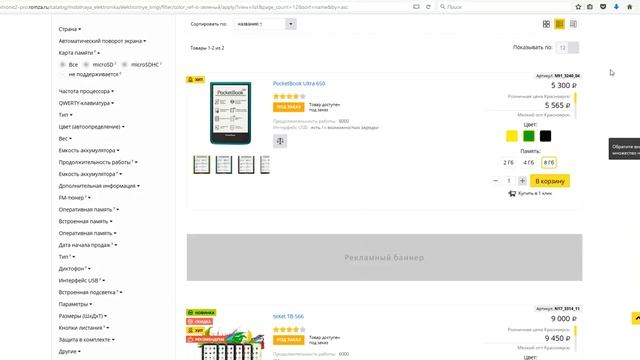Expand the Защита в комплекте filter

pyautogui.click(x=87, y=340)
